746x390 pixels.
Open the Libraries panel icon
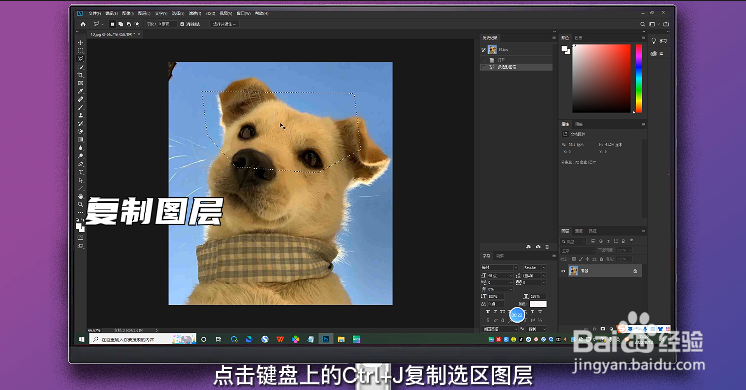point(654,54)
